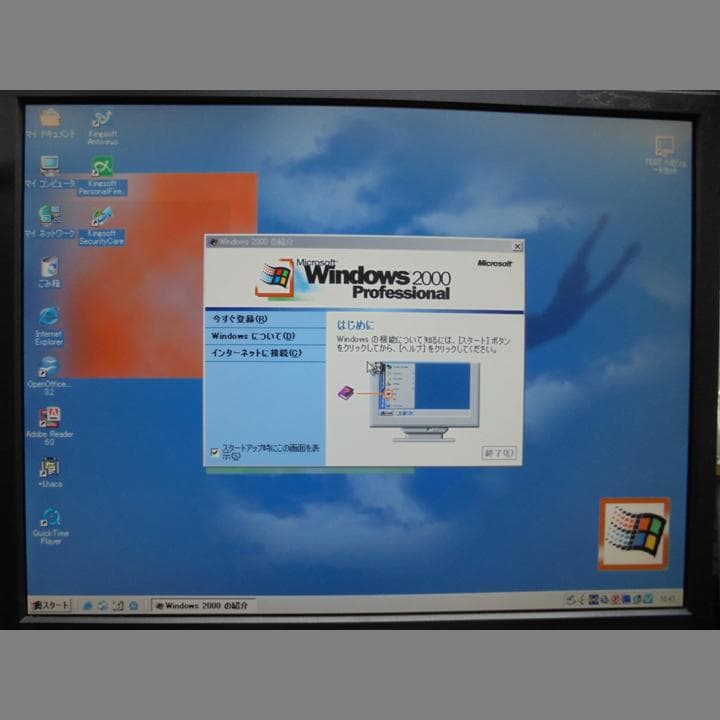Screen dimensions: 720x720
Task: Choose 今すぐ登録(R) in the dialog
Action: click(x=265, y=319)
